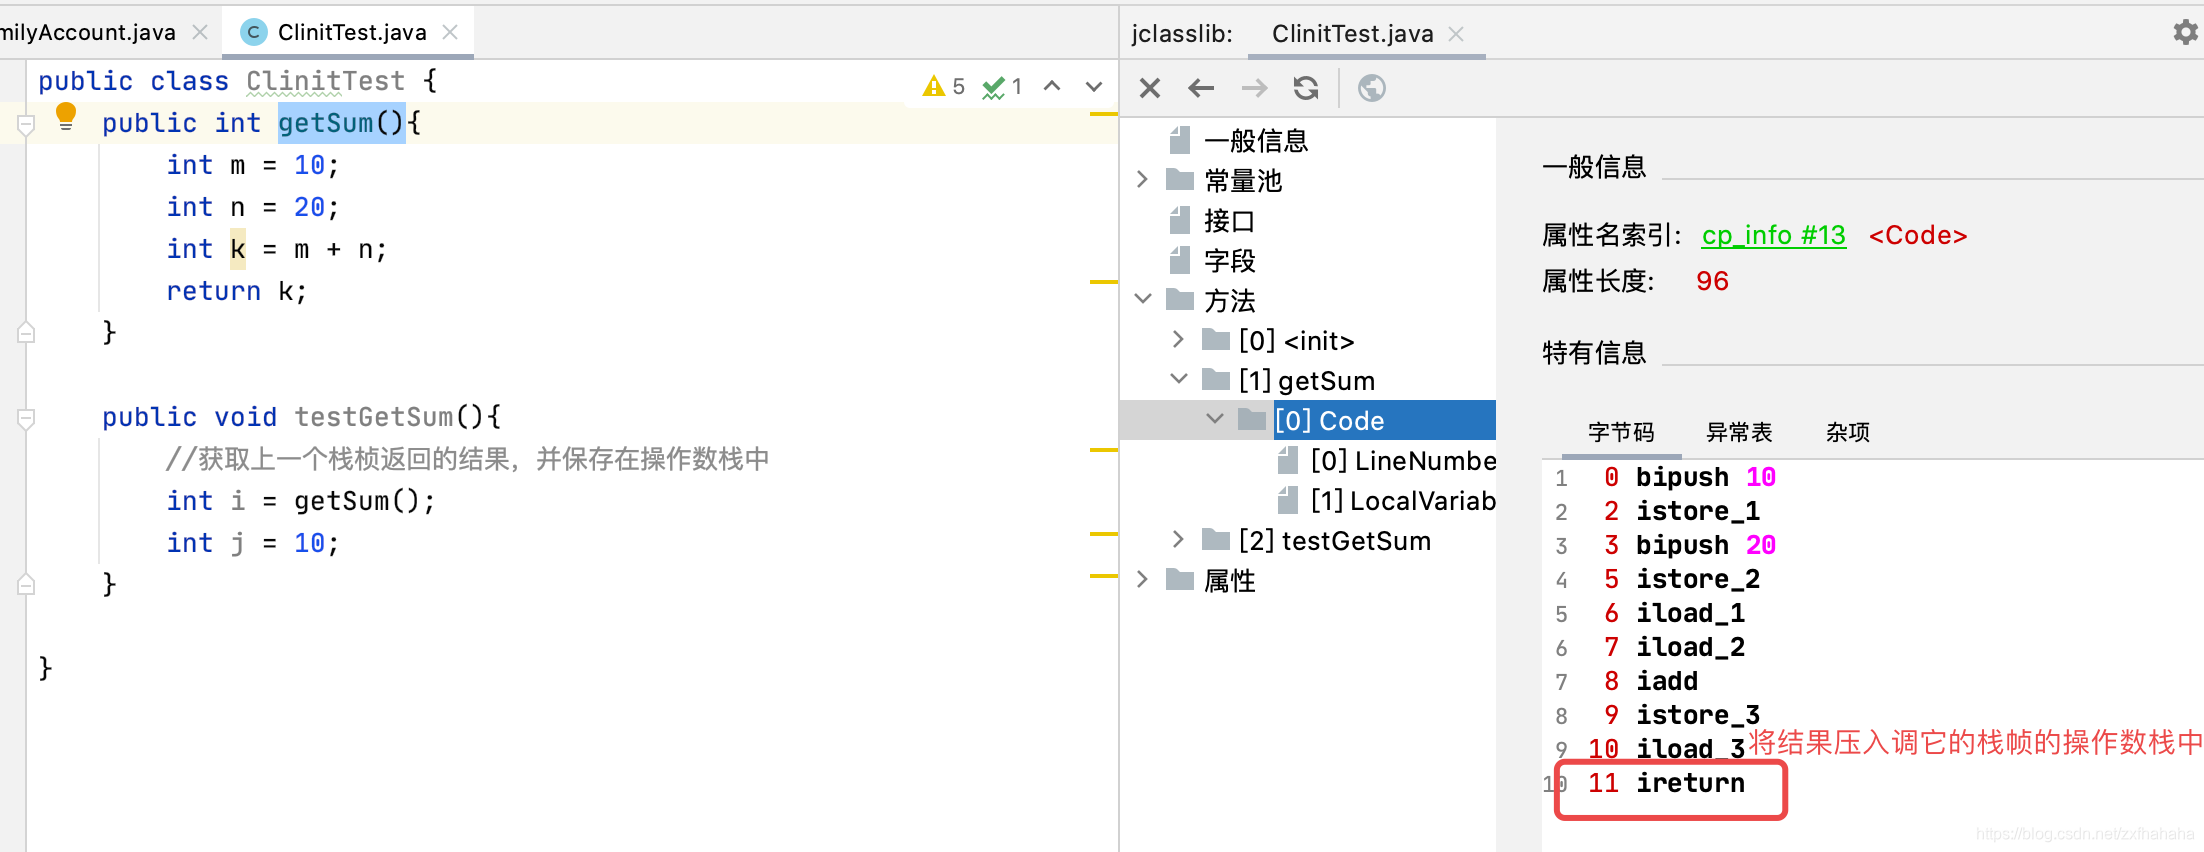Go forward using the right arrow icon
This screenshot has width=2204, height=852.
pos(1254,89)
